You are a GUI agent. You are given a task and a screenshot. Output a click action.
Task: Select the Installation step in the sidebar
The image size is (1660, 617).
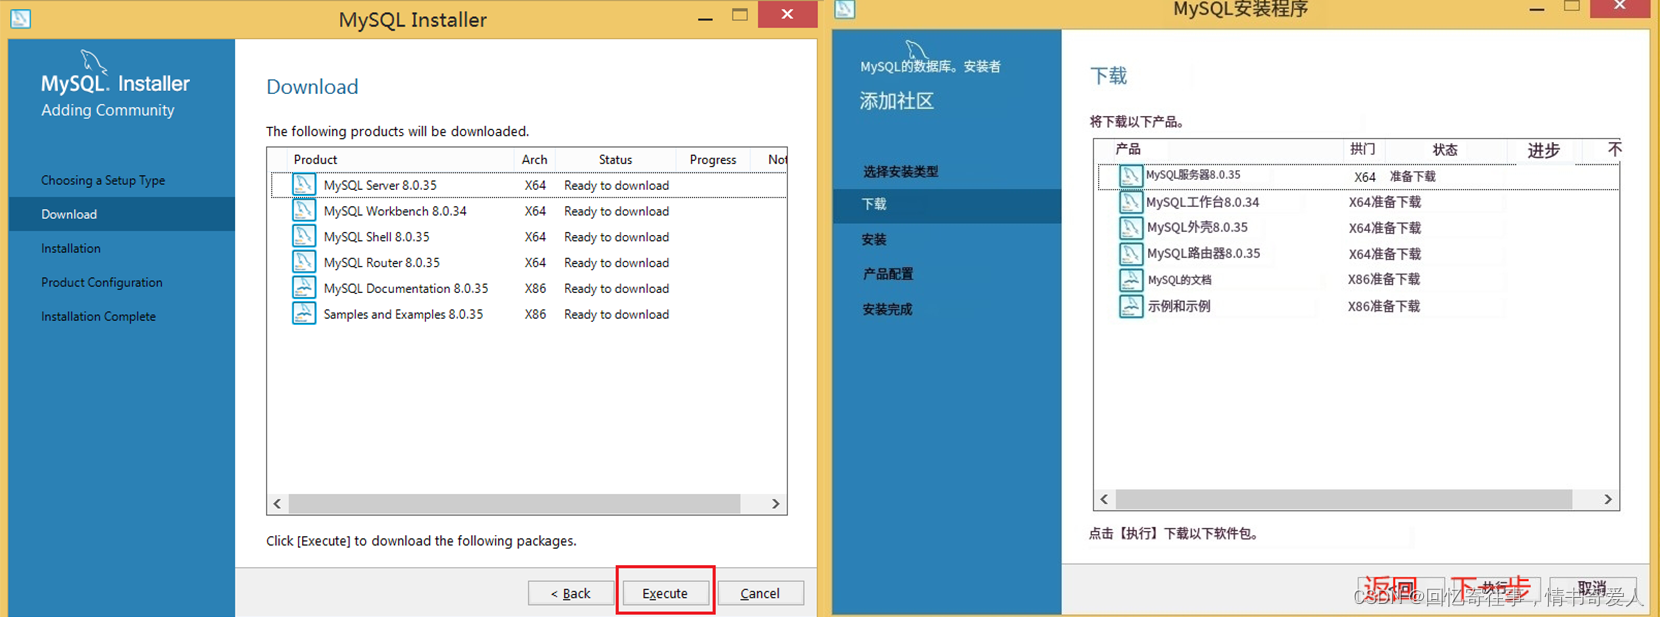tap(71, 248)
